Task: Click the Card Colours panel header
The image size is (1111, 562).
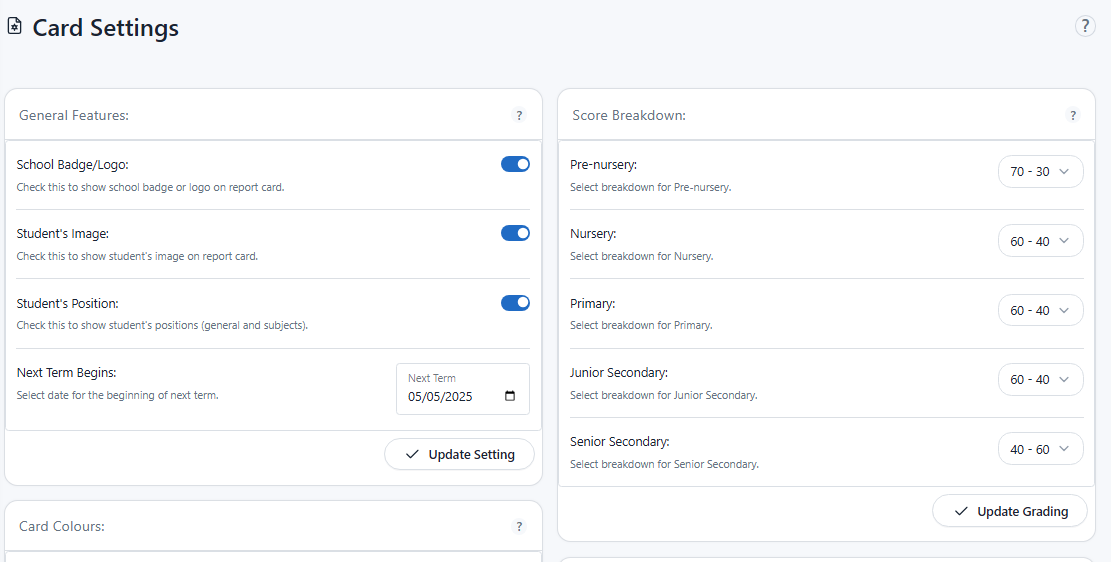Action: pos(62,527)
